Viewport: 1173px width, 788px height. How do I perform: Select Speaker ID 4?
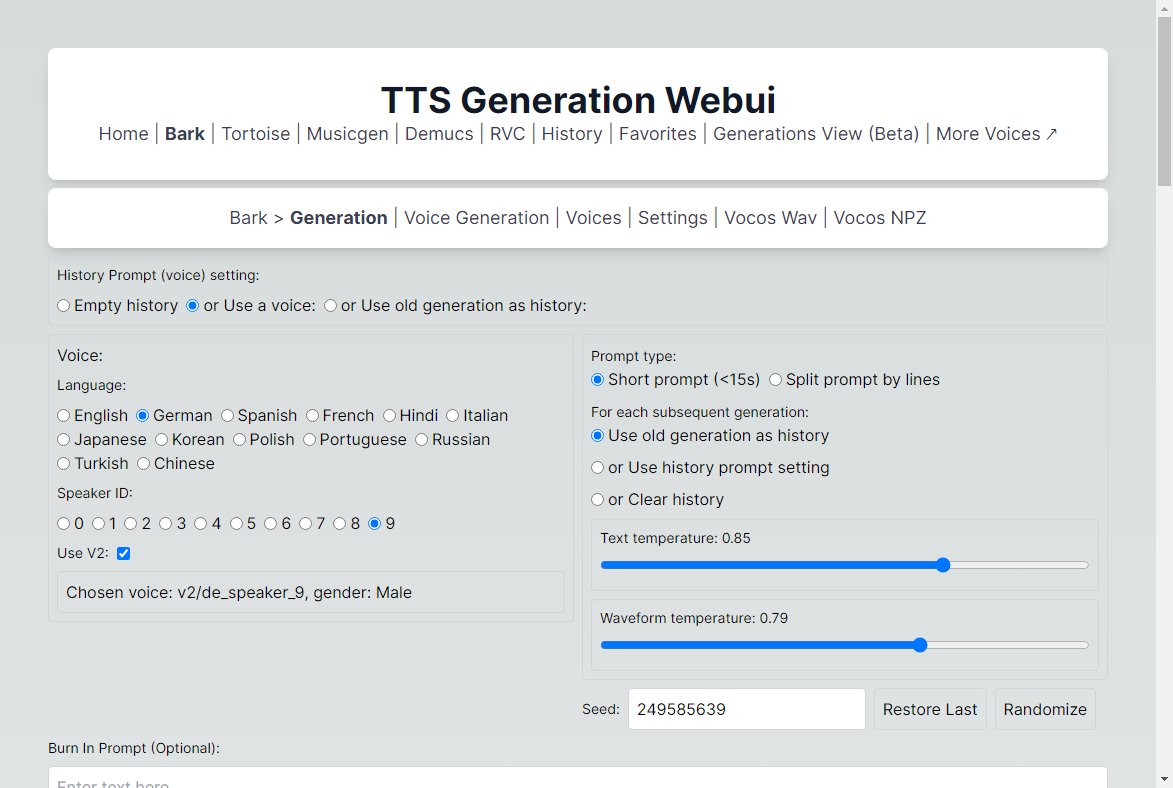click(200, 523)
